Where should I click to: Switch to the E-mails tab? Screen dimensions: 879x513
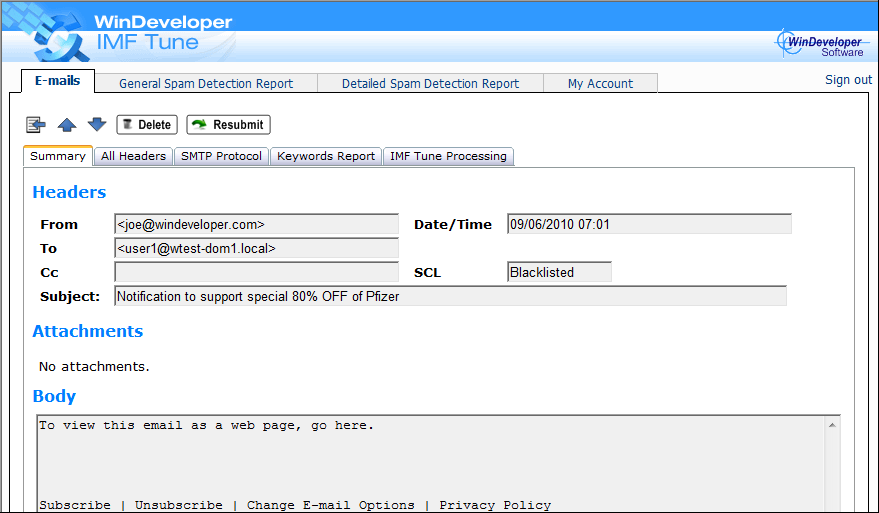click(x=58, y=81)
